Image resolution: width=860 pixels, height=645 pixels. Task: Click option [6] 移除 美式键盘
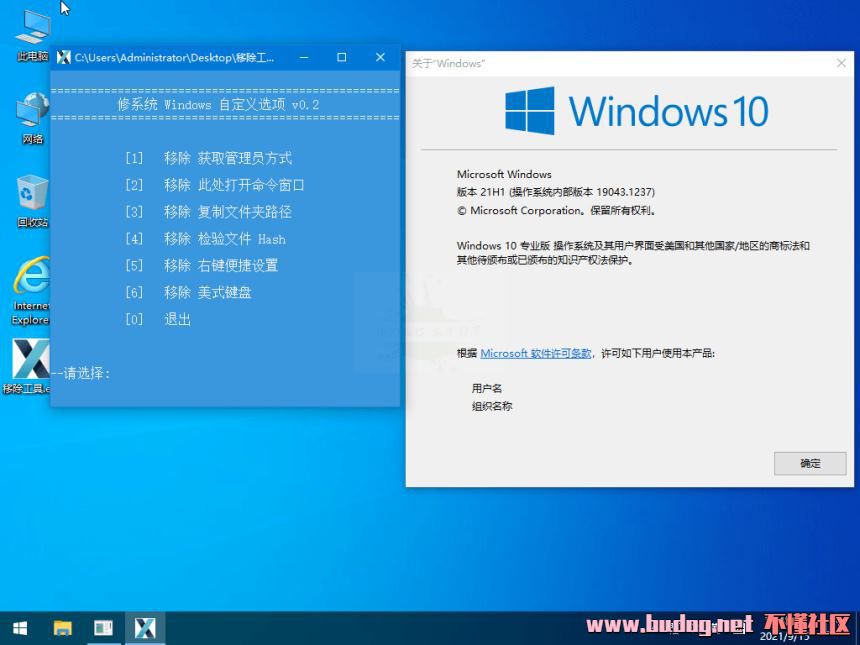click(188, 292)
